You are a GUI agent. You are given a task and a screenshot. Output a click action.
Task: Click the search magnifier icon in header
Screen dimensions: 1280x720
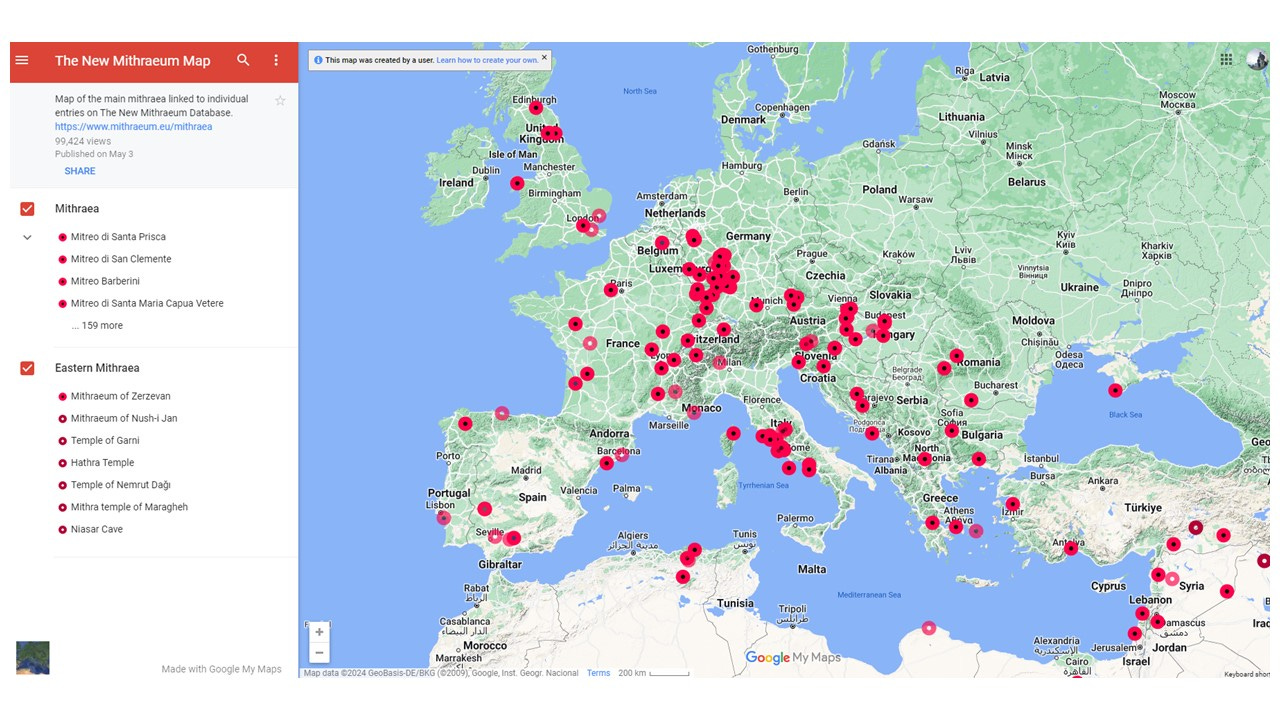coord(243,60)
